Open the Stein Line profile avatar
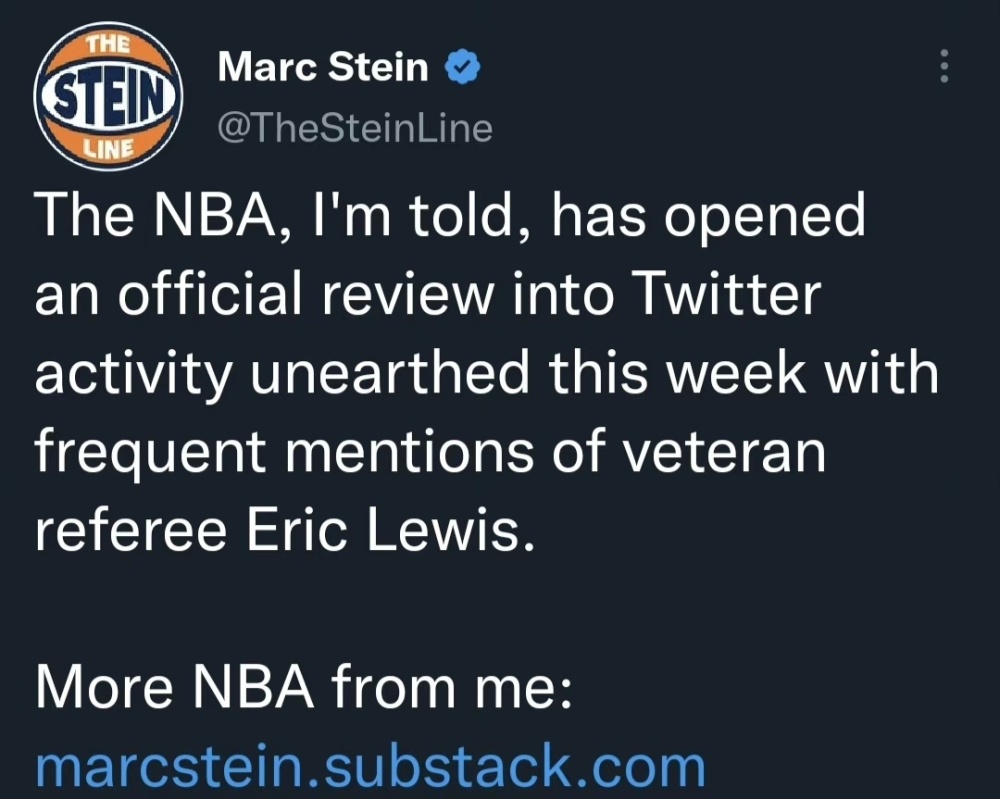This screenshot has width=1000, height=799. coord(108,96)
